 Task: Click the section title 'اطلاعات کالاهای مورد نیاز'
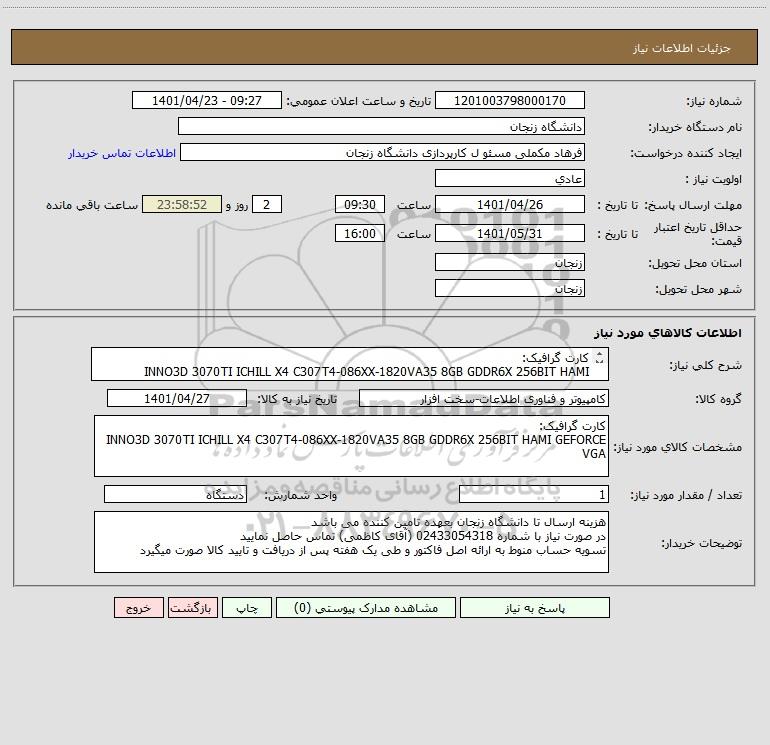(x=668, y=333)
